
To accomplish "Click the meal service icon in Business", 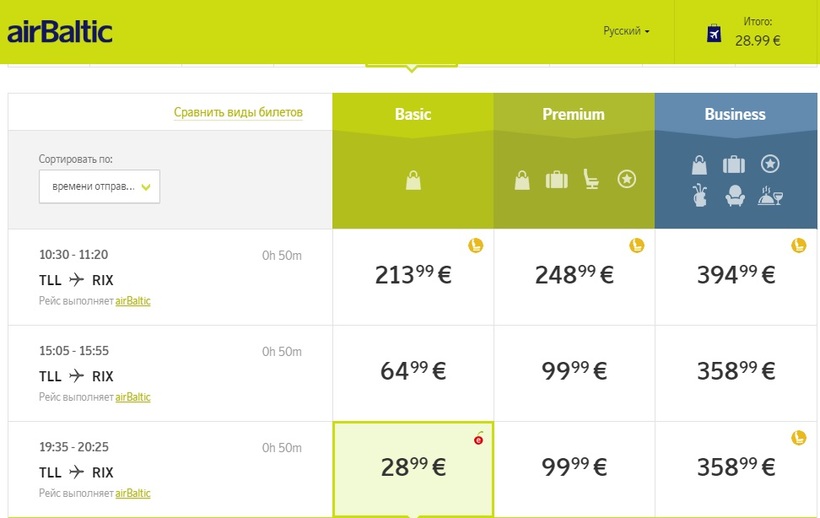I will (x=770, y=195).
